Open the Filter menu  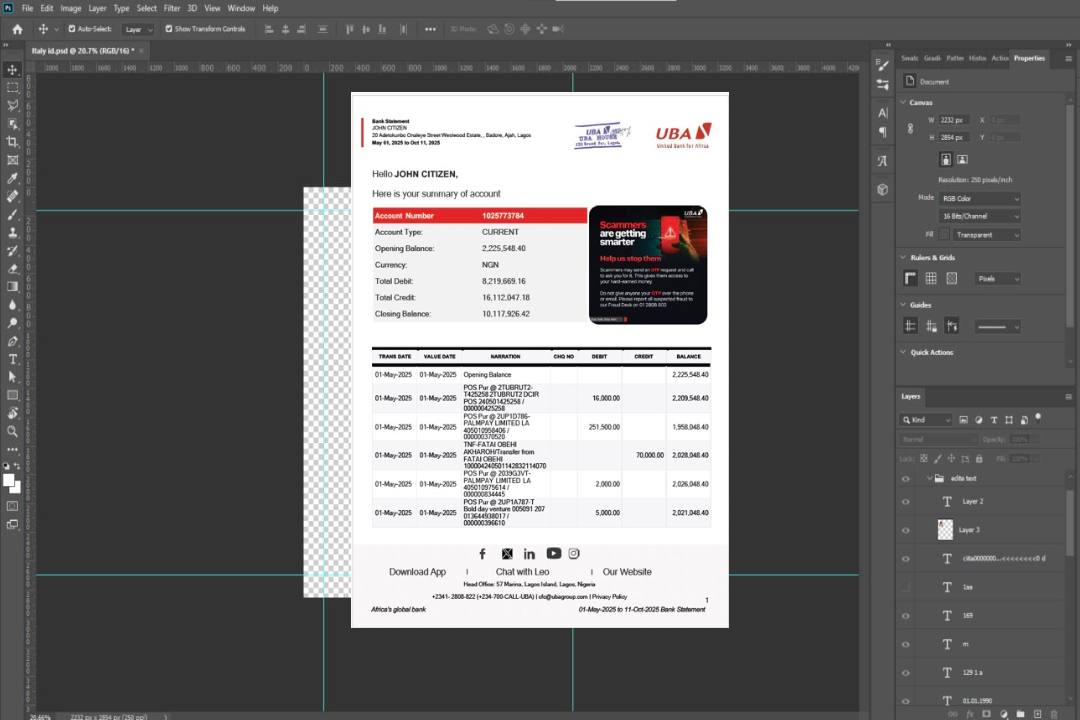pos(172,8)
